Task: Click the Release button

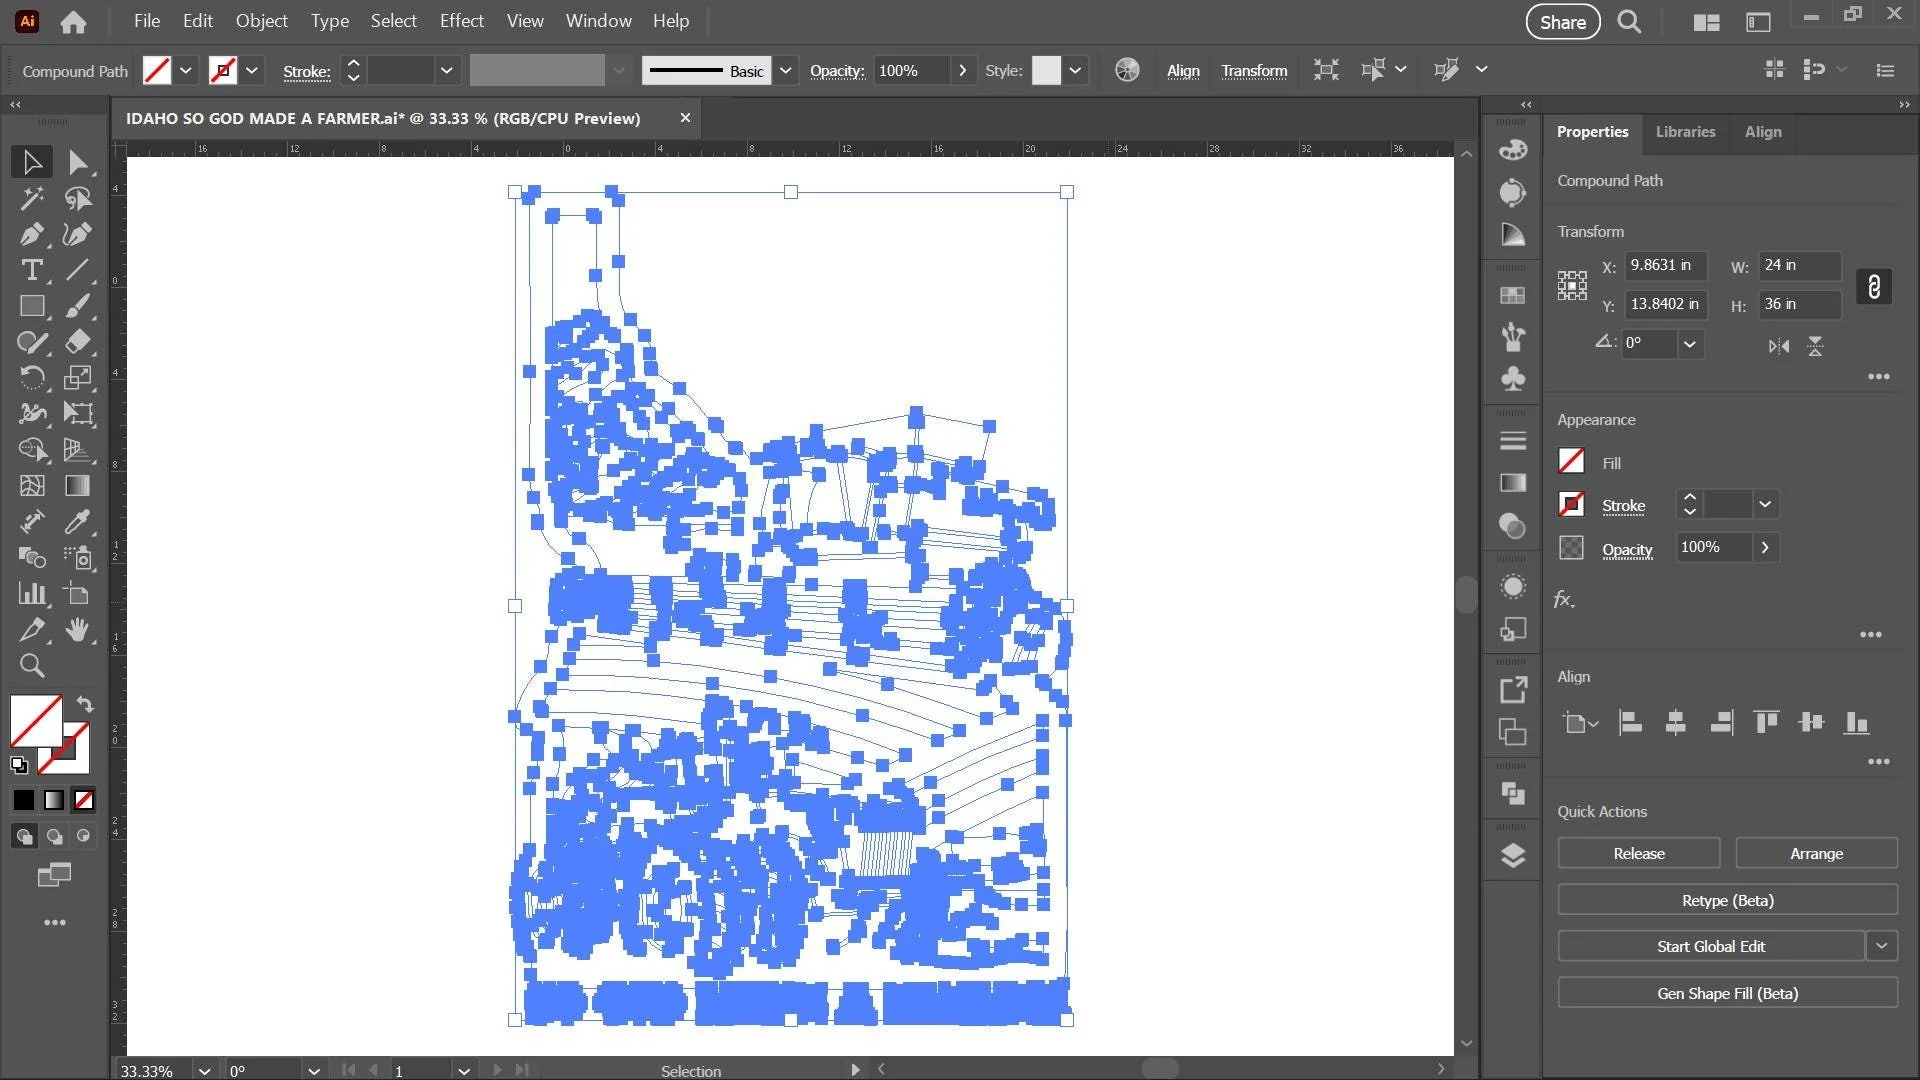Action: click(x=1638, y=854)
